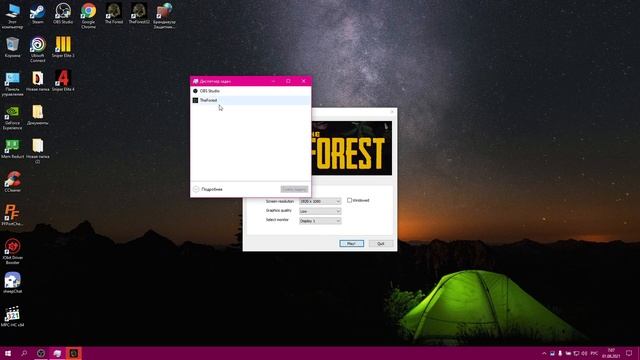Open the Windows Start menu

8,353
